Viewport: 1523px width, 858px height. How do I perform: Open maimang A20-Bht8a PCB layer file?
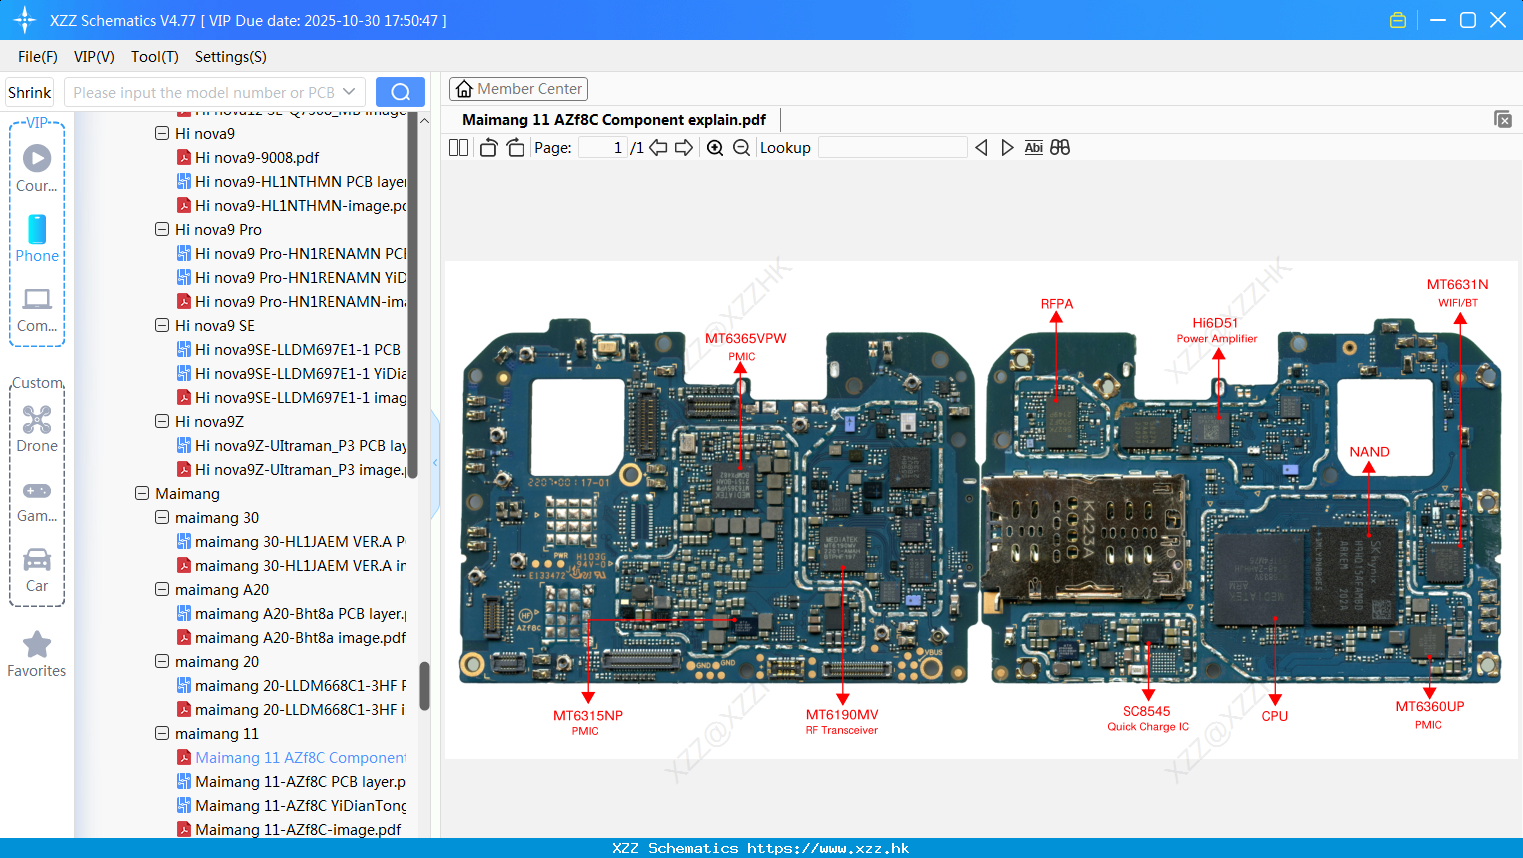291,613
